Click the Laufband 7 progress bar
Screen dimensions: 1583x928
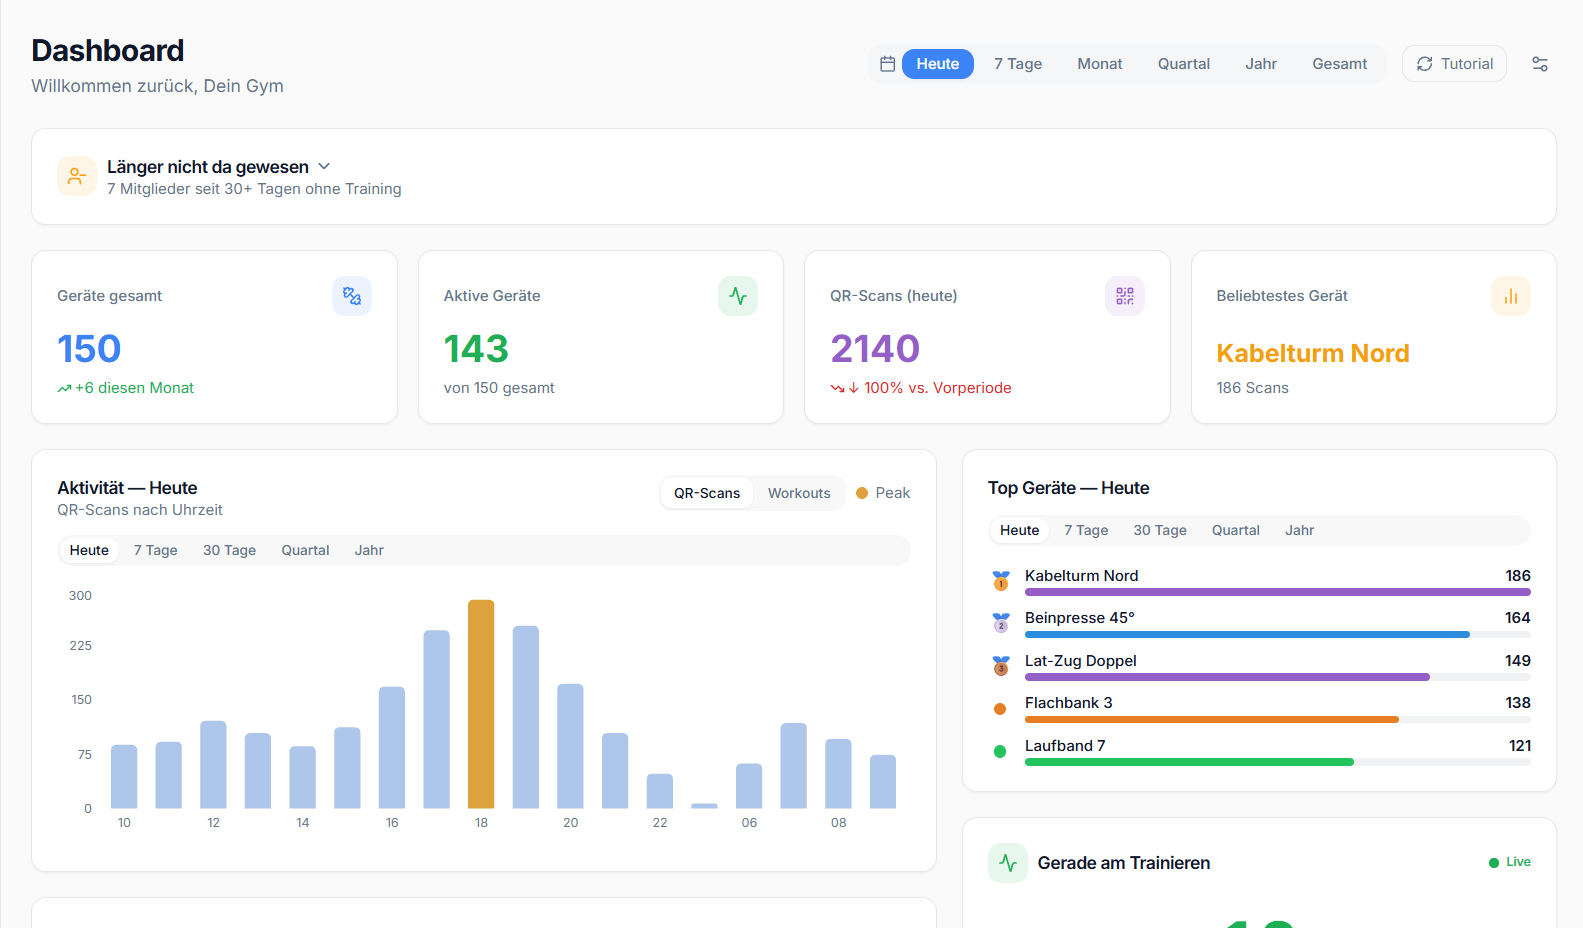point(1278,762)
